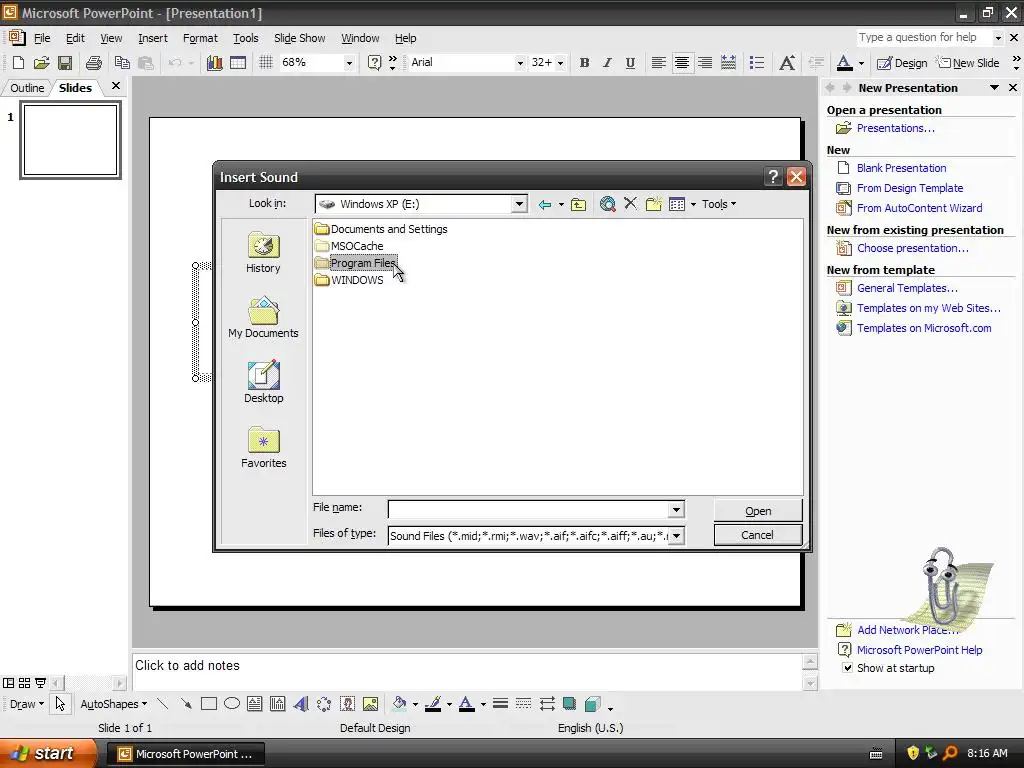Toggle the Show at startup checkbox
Screen dimensions: 1024x768
pyautogui.click(x=847, y=668)
